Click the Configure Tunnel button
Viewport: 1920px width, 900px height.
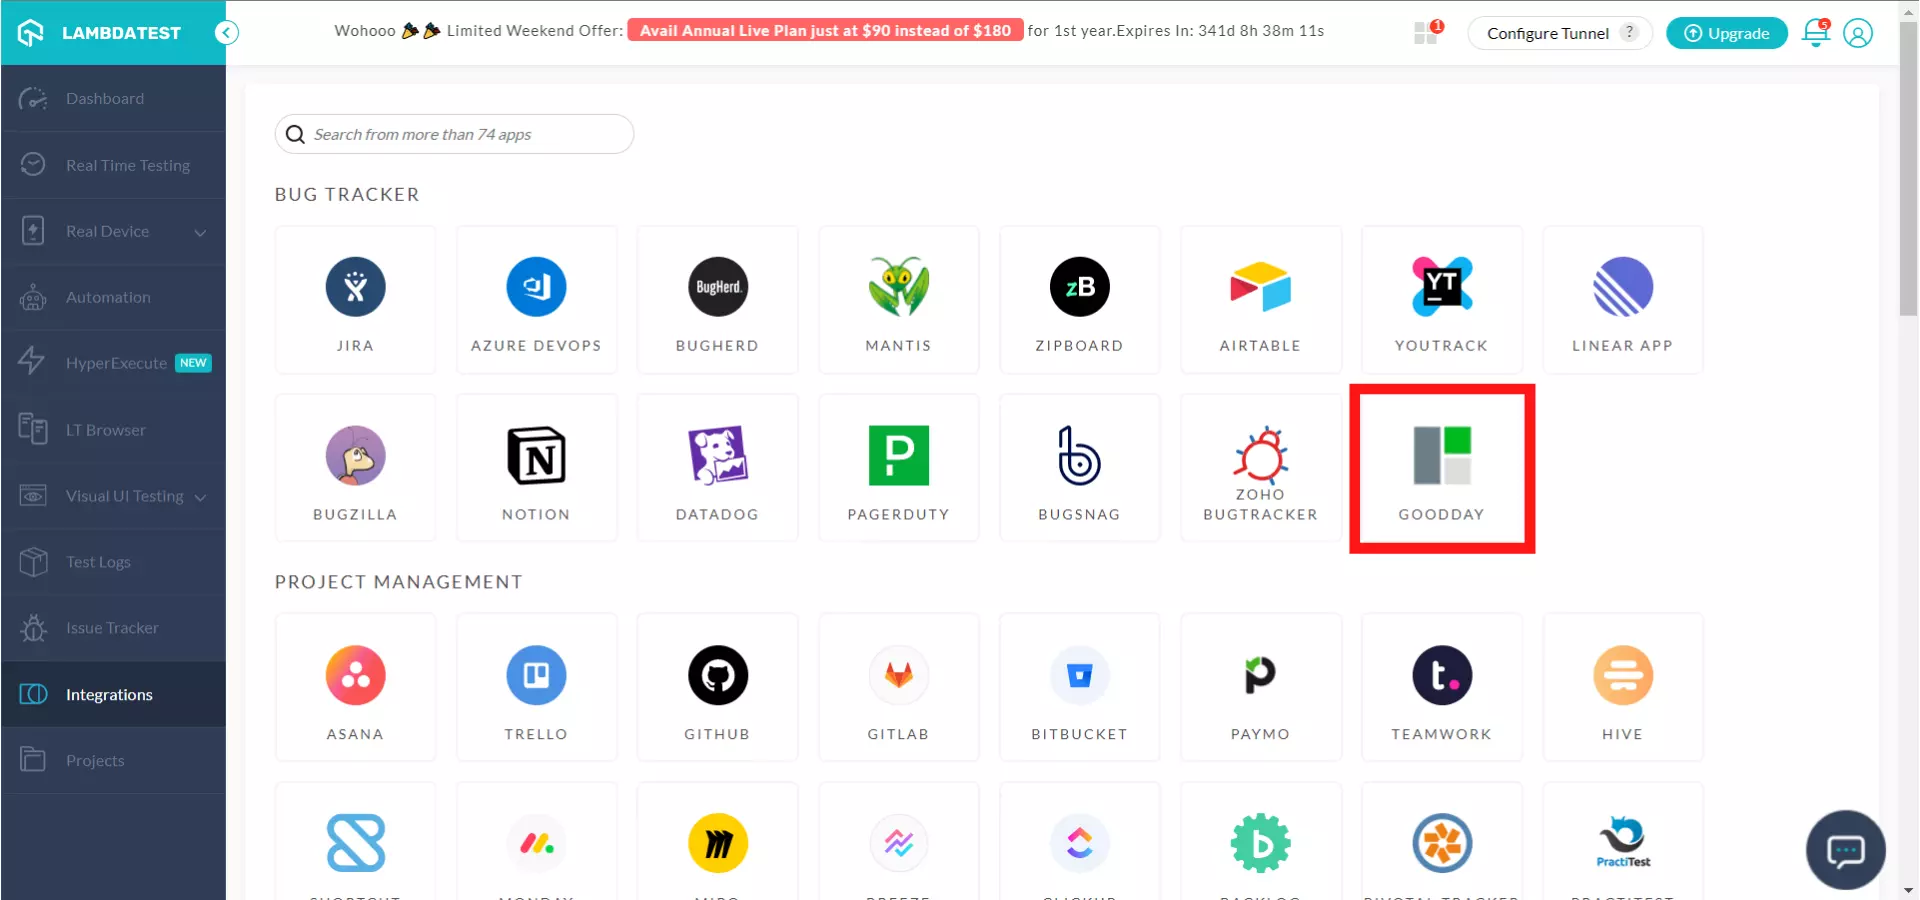[1548, 33]
